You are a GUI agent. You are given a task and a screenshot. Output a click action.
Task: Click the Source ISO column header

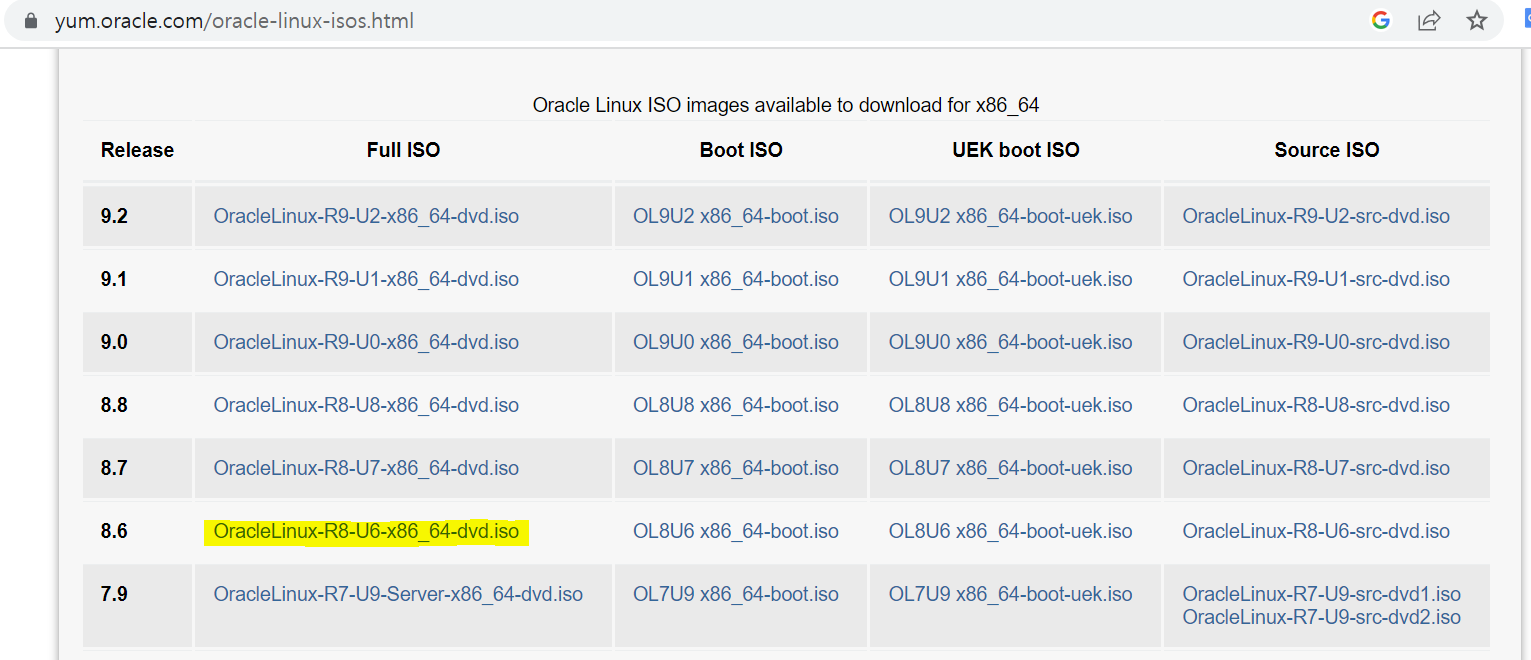coord(1327,150)
